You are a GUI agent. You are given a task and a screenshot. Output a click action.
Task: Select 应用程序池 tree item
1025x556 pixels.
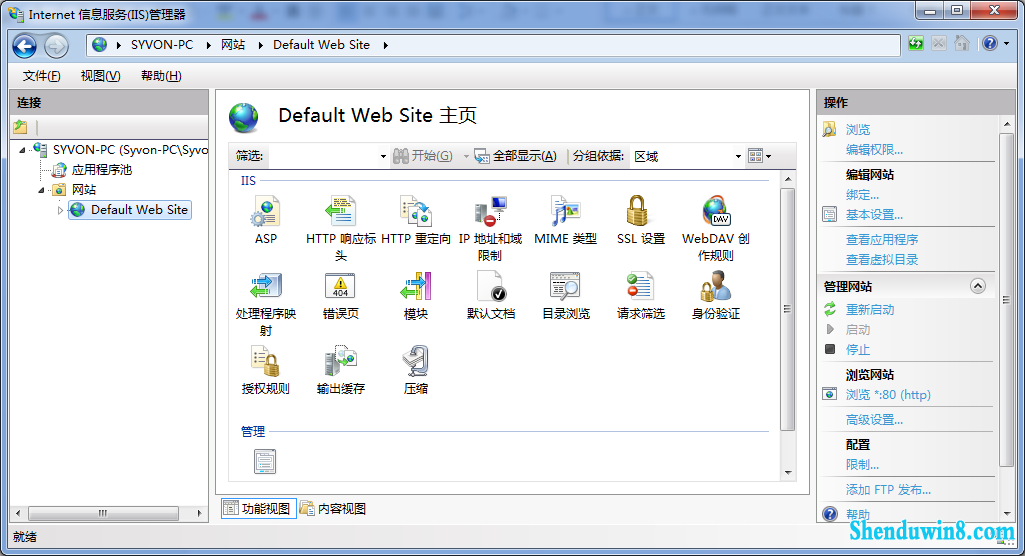[x=101, y=170]
